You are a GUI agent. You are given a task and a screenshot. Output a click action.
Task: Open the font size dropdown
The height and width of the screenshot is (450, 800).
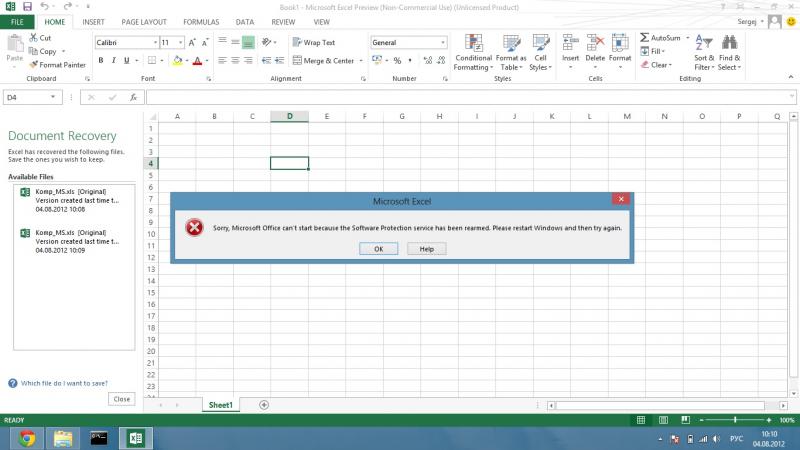[x=180, y=42]
